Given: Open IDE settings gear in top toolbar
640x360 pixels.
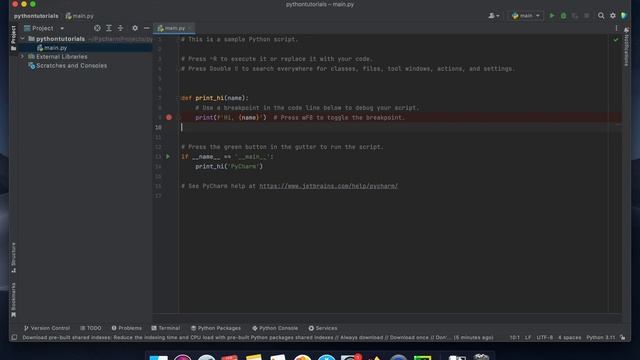Looking at the screenshot, I should tap(613, 16).
